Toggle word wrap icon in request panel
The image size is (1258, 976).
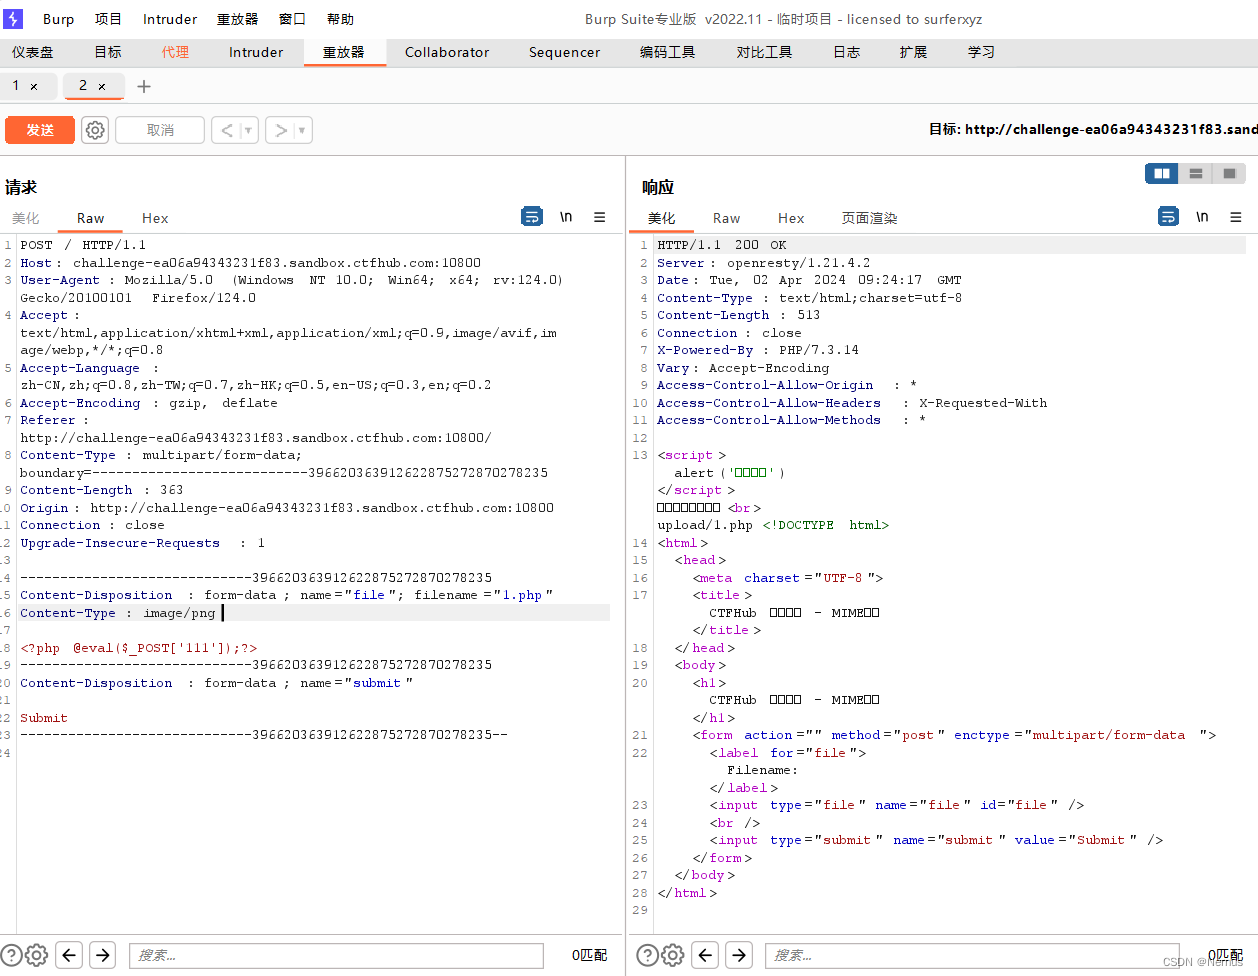532,216
